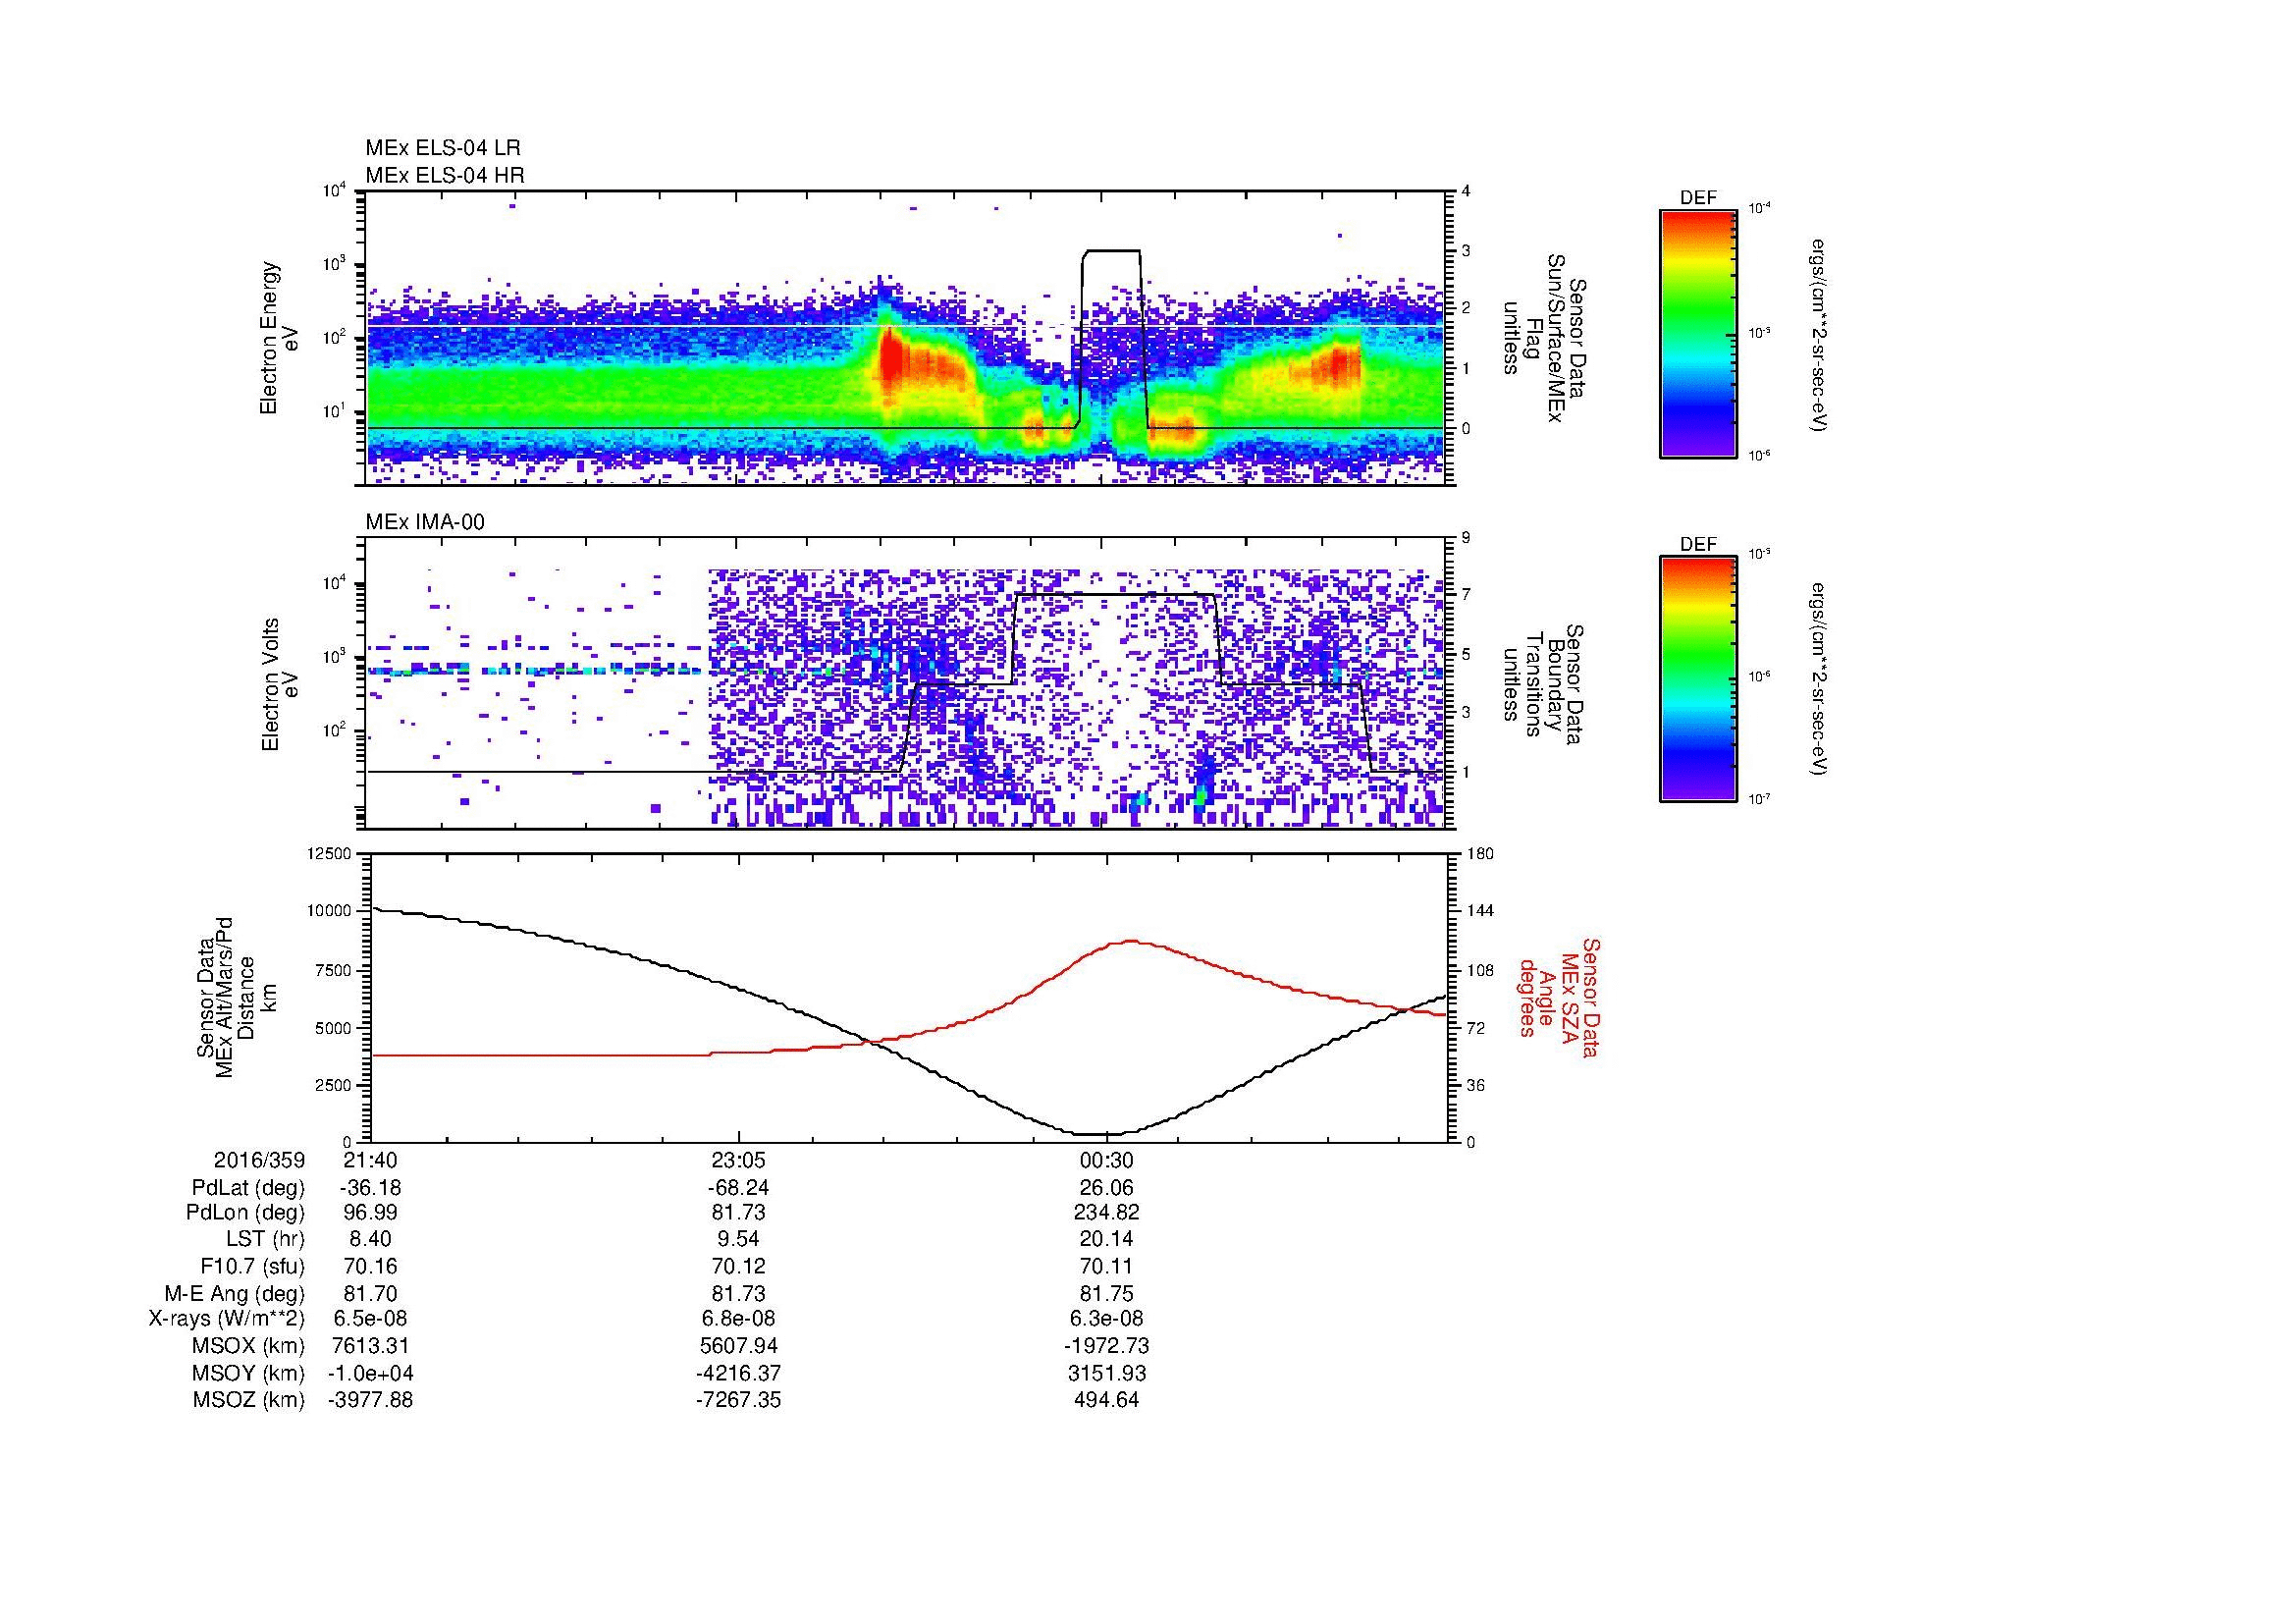
Task: Click the boundary-value-7 plateau in IMA panel
Action: (1114, 595)
